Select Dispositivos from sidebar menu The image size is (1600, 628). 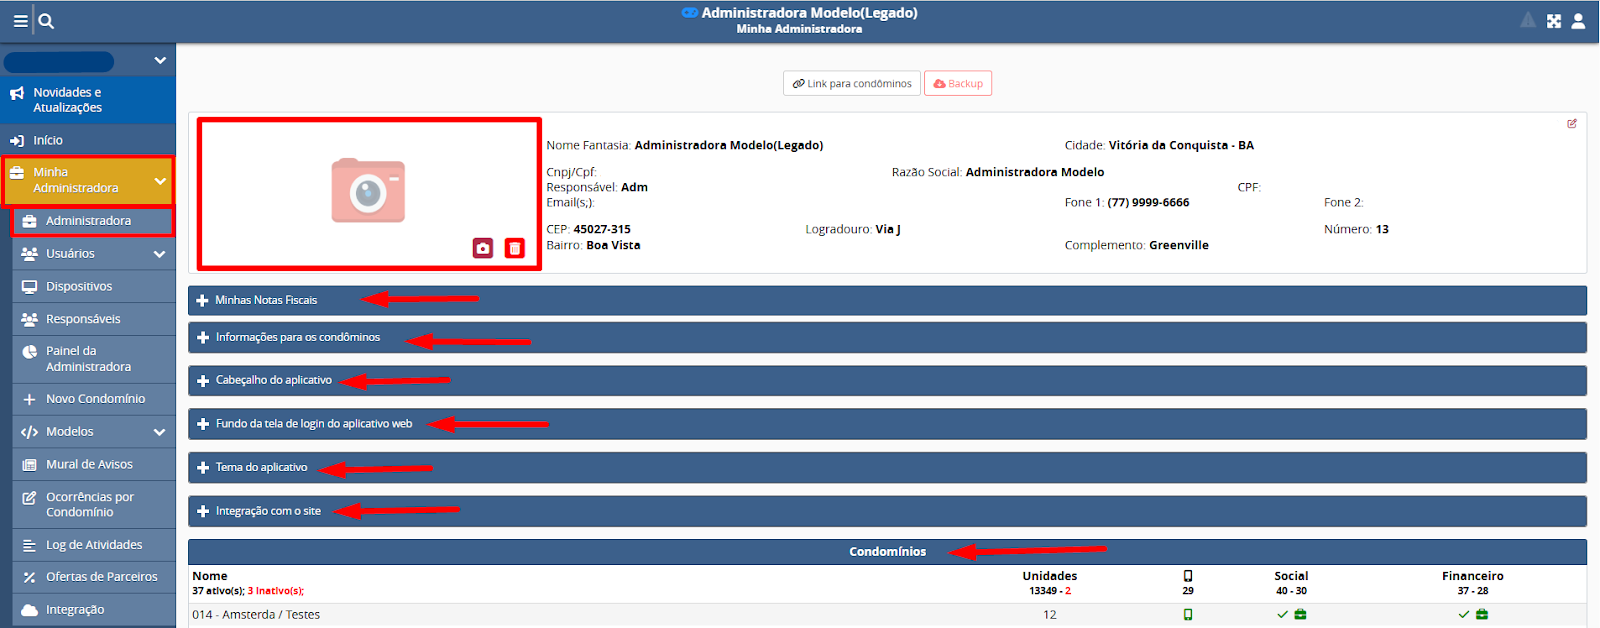(79, 287)
